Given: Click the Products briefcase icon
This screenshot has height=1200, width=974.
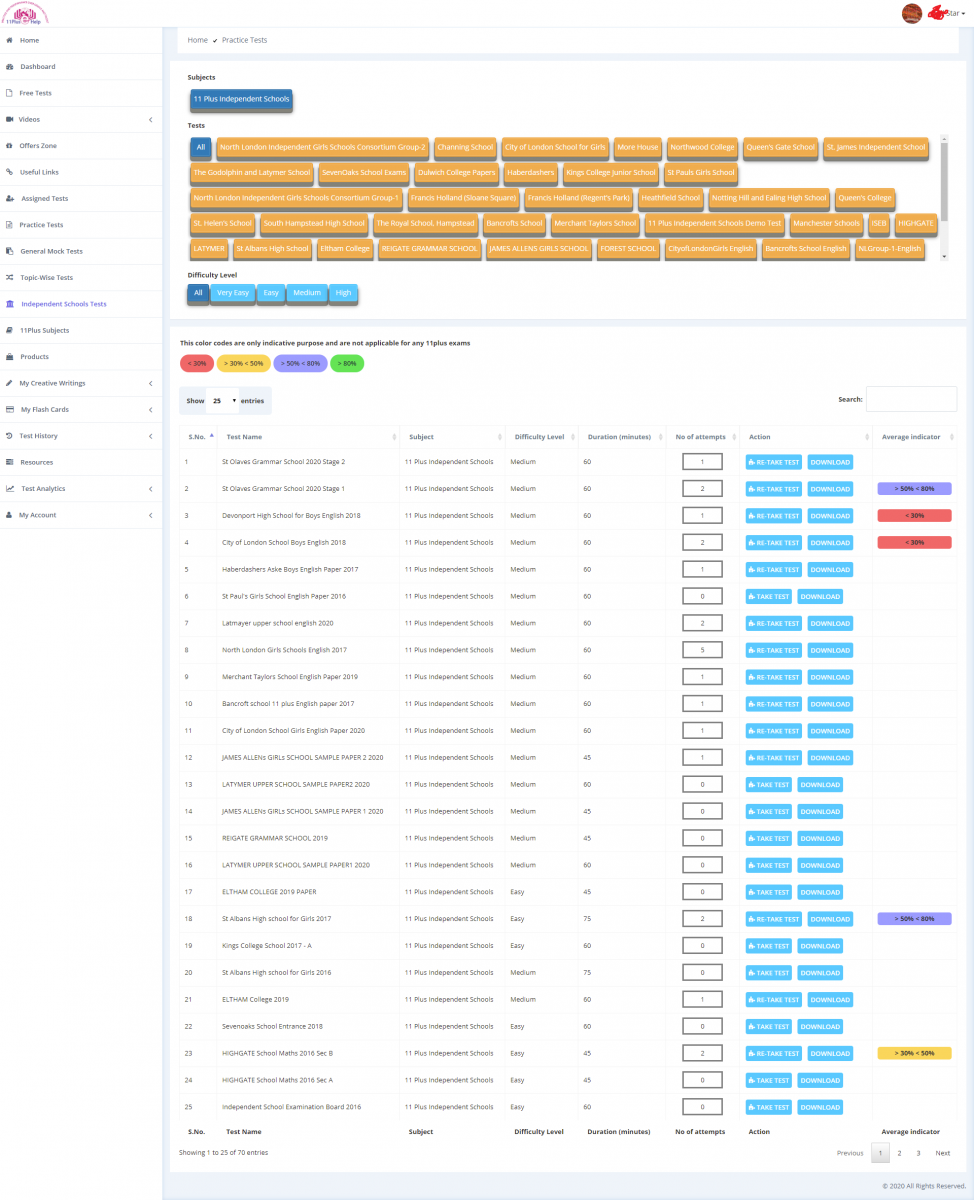Looking at the screenshot, I should click(10, 357).
